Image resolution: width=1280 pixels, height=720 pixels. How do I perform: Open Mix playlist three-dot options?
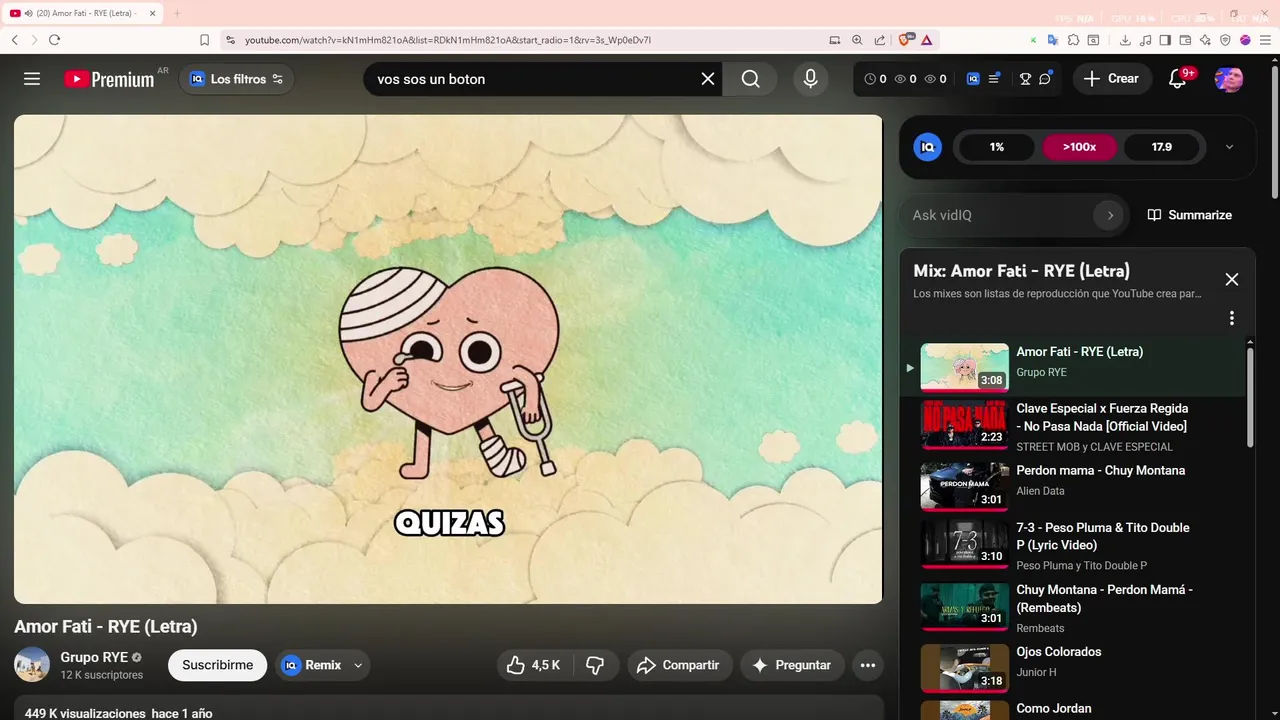pos(1232,318)
